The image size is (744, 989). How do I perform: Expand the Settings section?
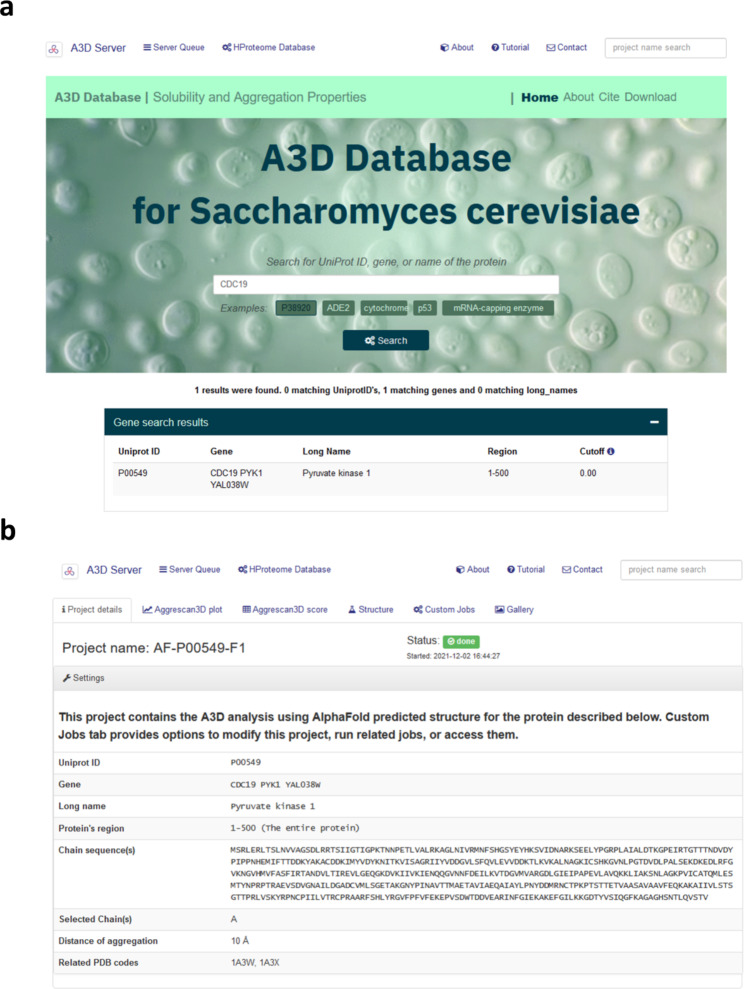(x=83, y=677)
